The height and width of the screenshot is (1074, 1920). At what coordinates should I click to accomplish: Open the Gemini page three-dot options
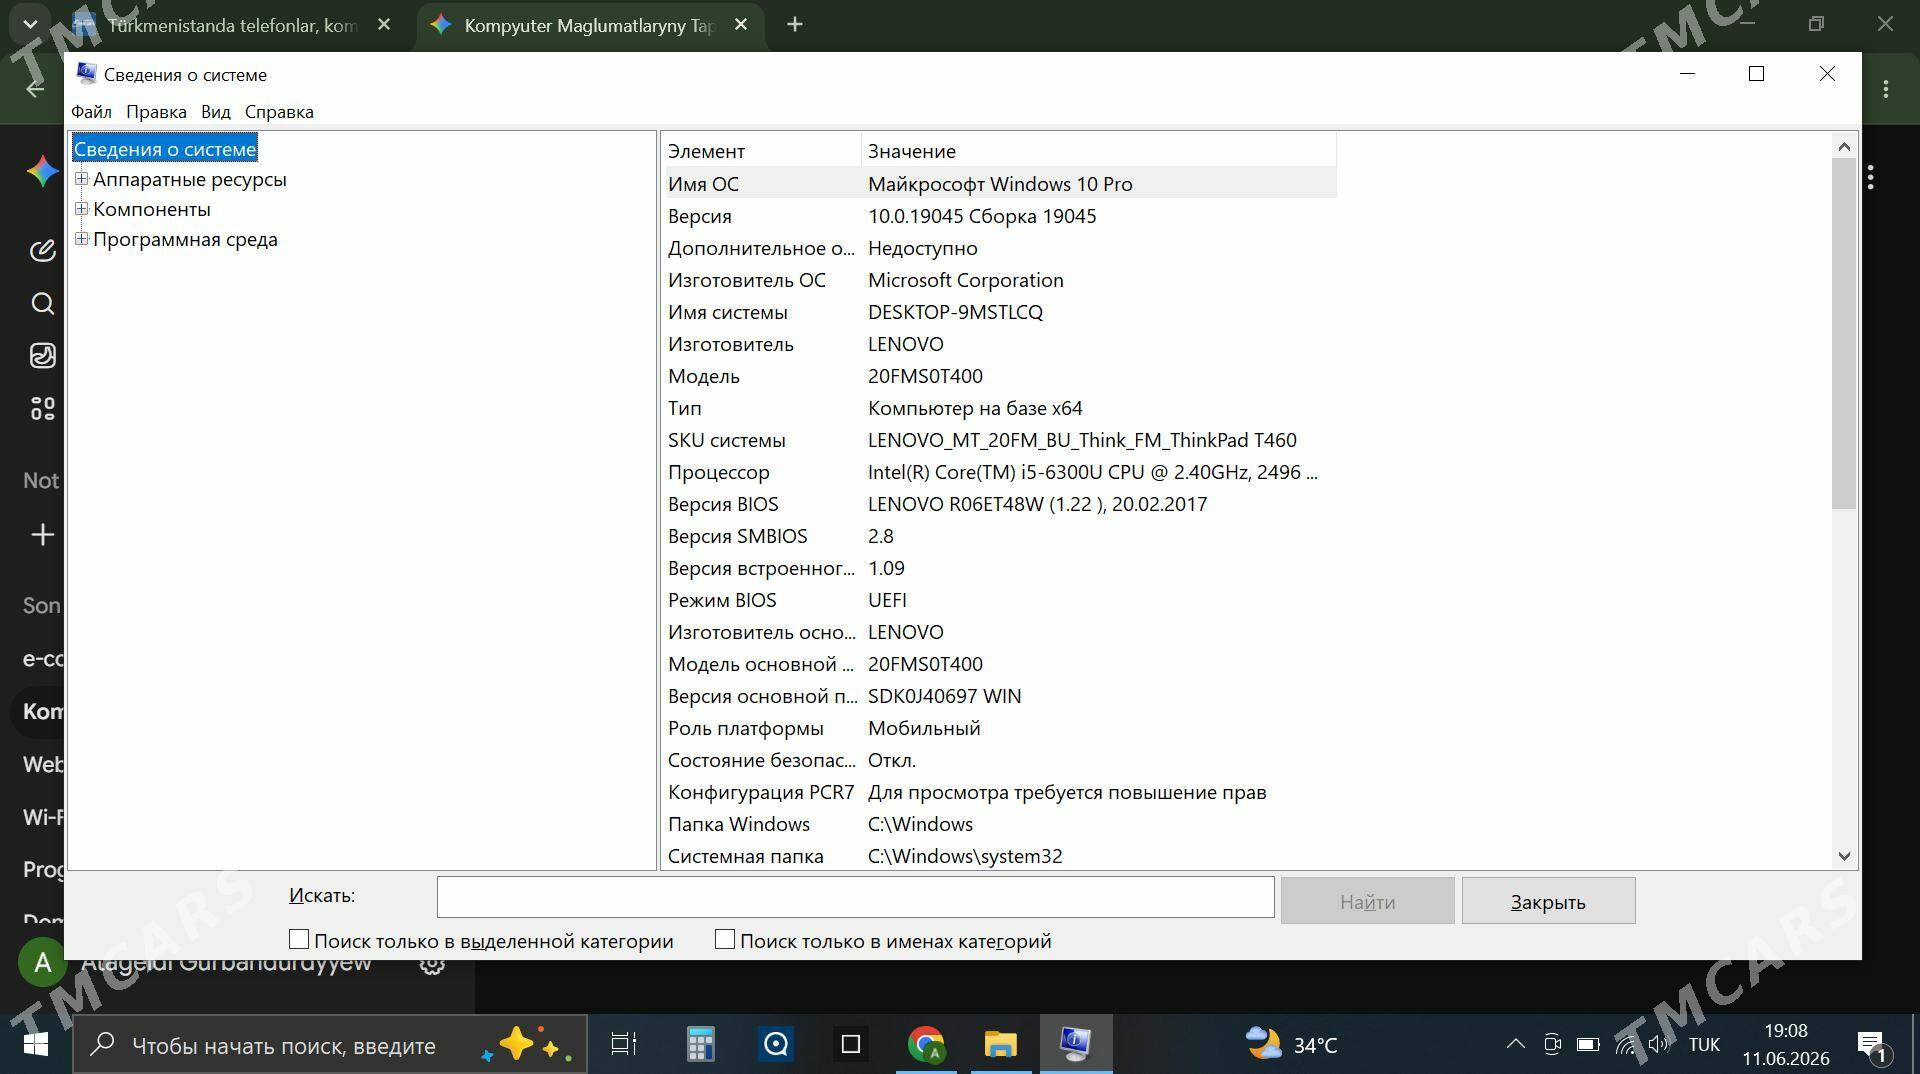pos(1870,177)
